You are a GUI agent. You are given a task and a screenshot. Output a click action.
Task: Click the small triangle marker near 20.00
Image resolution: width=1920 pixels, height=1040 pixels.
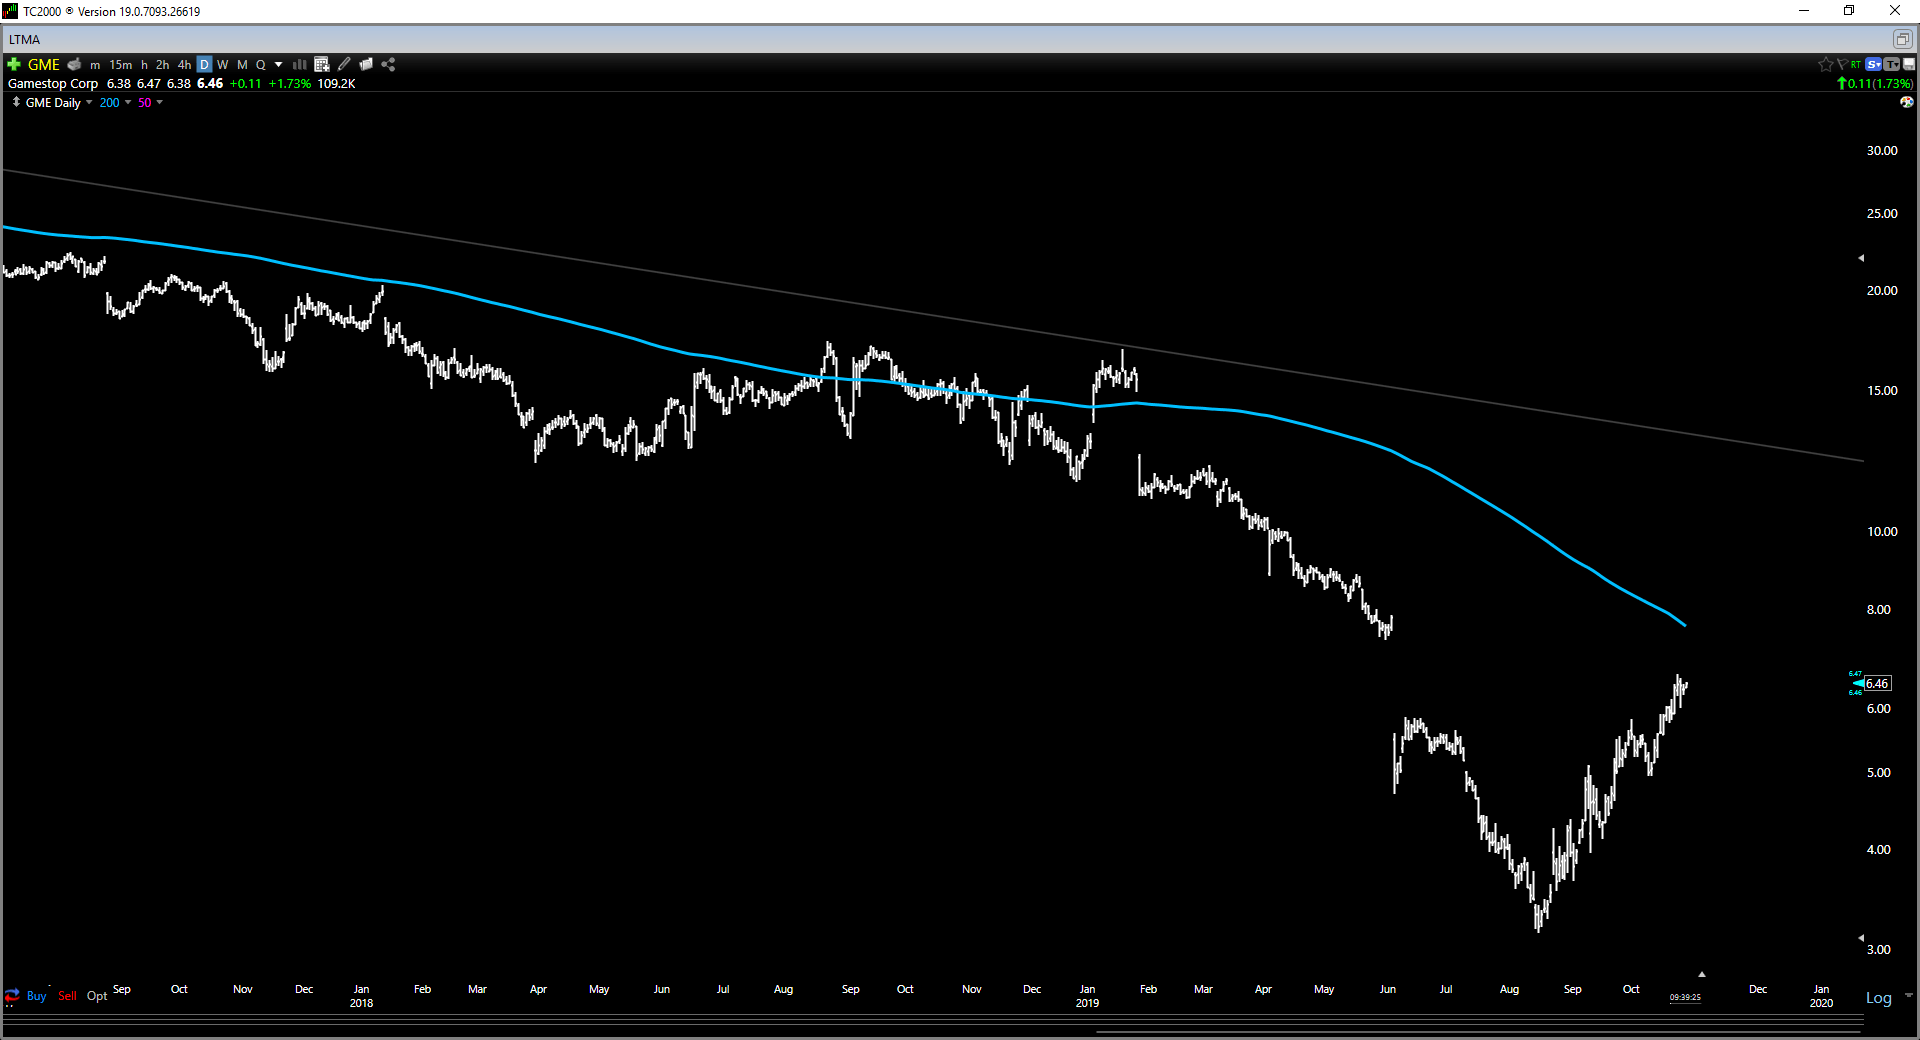[1861, 258]
